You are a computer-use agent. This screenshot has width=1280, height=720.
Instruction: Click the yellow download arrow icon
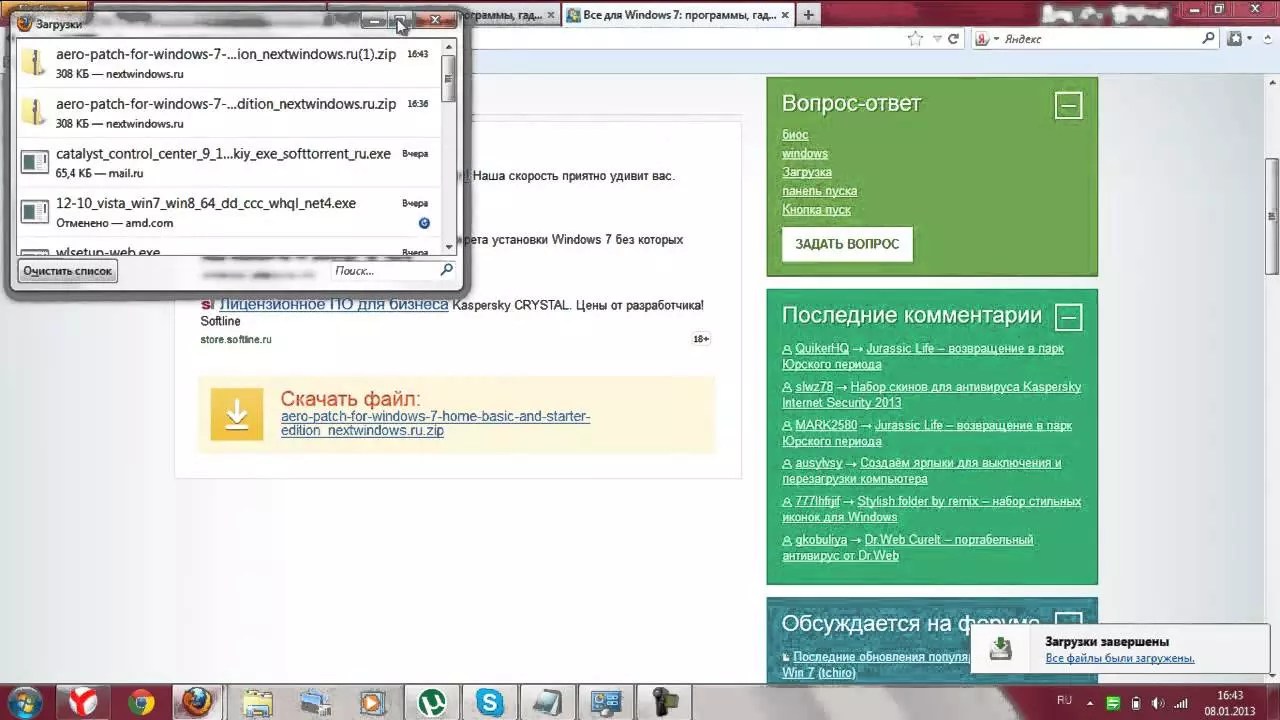237,414
